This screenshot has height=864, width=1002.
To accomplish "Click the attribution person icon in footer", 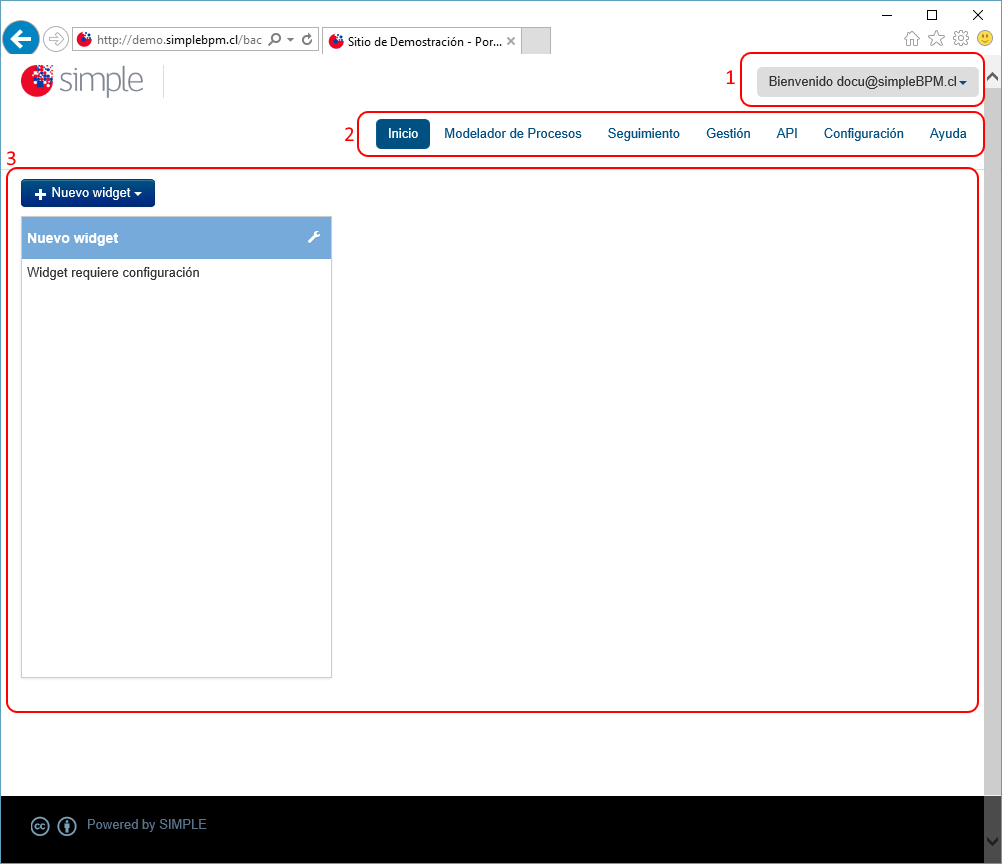I will click(x=67, y=826).
